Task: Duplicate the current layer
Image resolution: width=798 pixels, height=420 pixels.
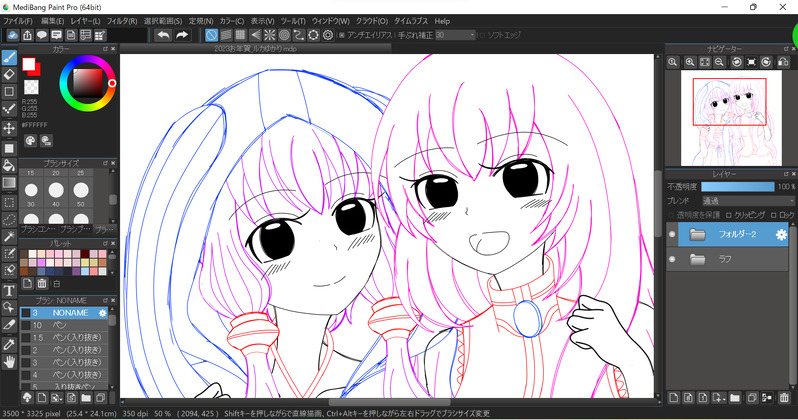Action: (x=752, y=398)
